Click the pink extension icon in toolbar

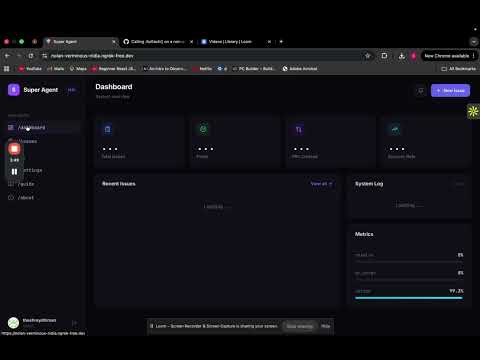click(x=414, y=56)
